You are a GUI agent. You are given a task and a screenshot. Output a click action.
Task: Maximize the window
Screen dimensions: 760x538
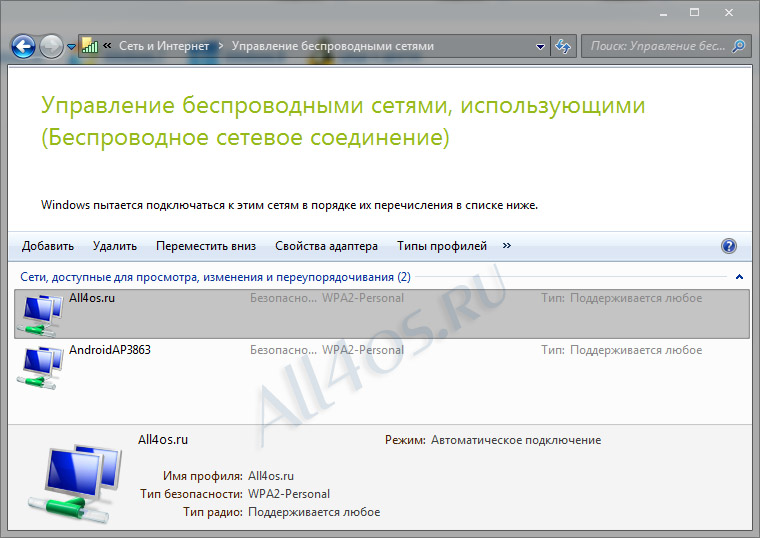695,13
